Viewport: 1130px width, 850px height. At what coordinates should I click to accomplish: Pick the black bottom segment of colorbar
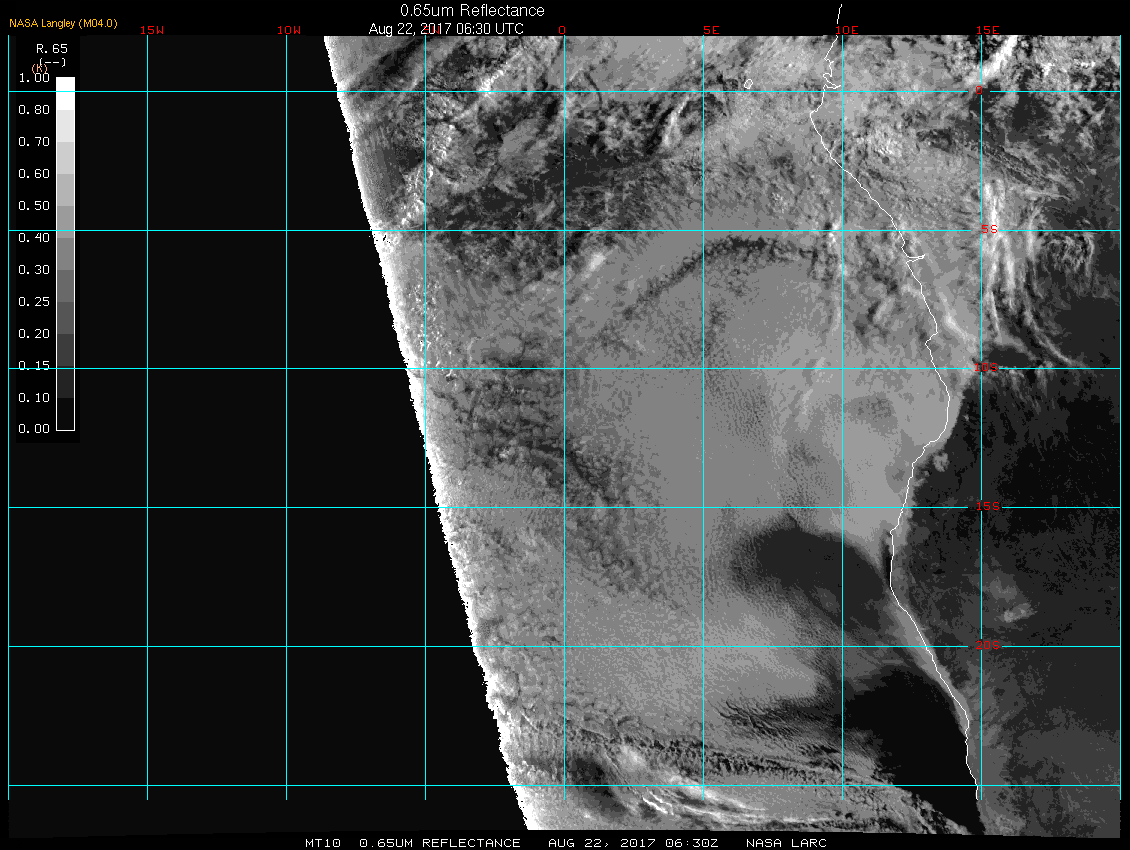click(66, 414)
